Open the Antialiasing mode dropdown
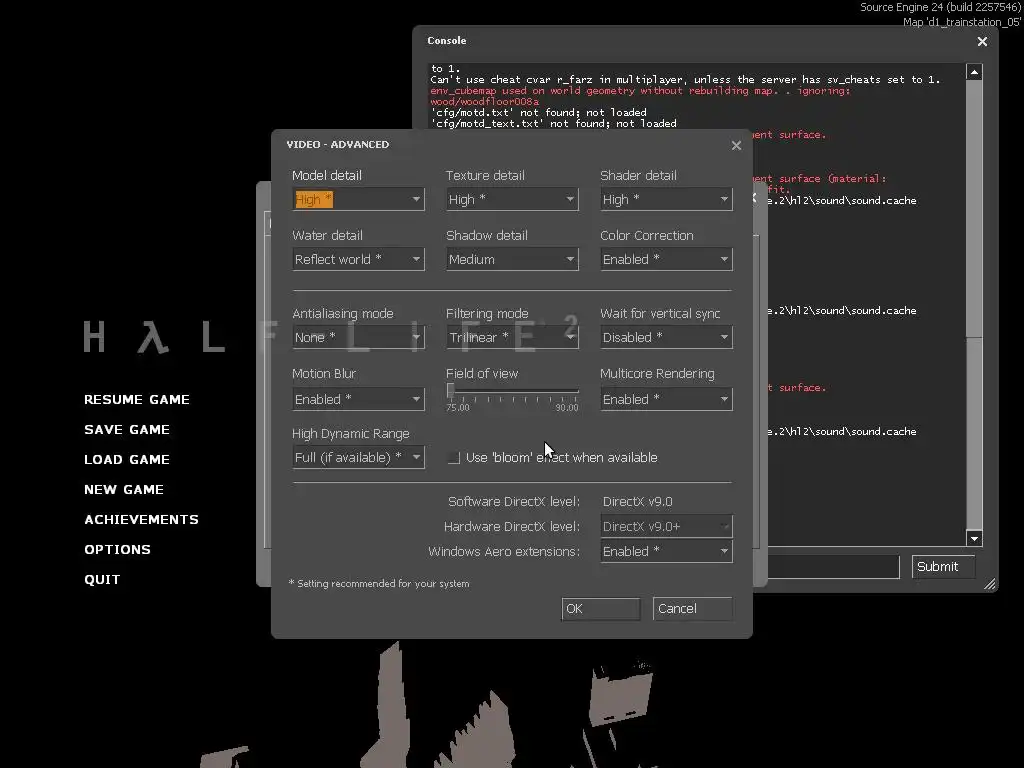 click(358, 337)
